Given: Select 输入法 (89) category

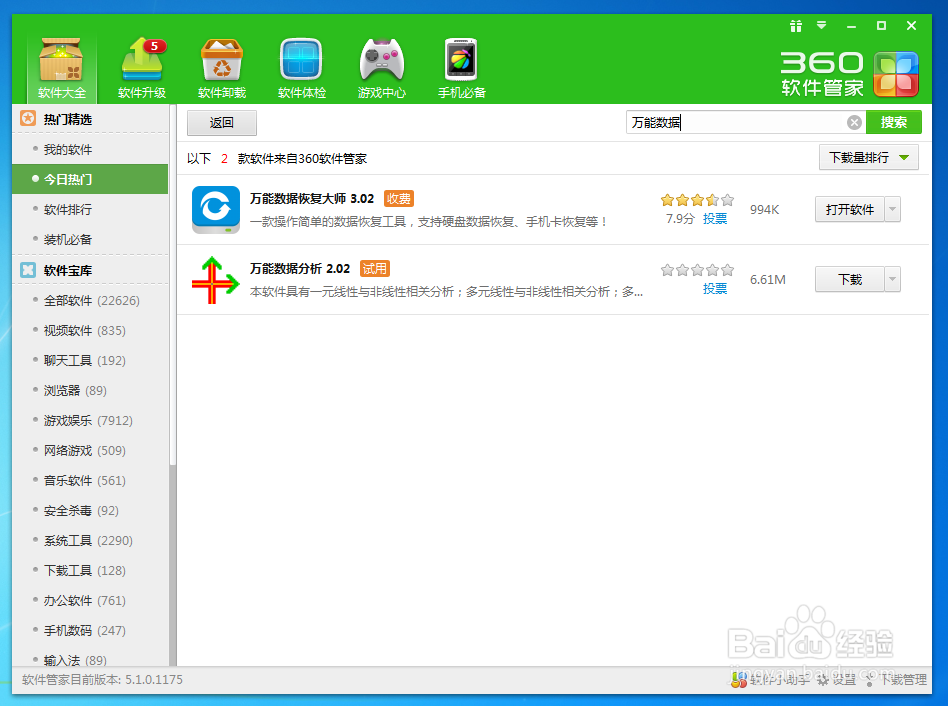Looking at the screenshot, I should coord(90,658).
